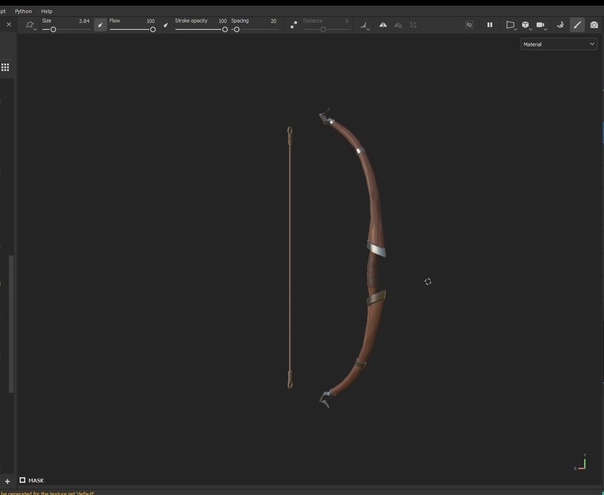Click the MASK button at bottom

click(x=31, y=480)
